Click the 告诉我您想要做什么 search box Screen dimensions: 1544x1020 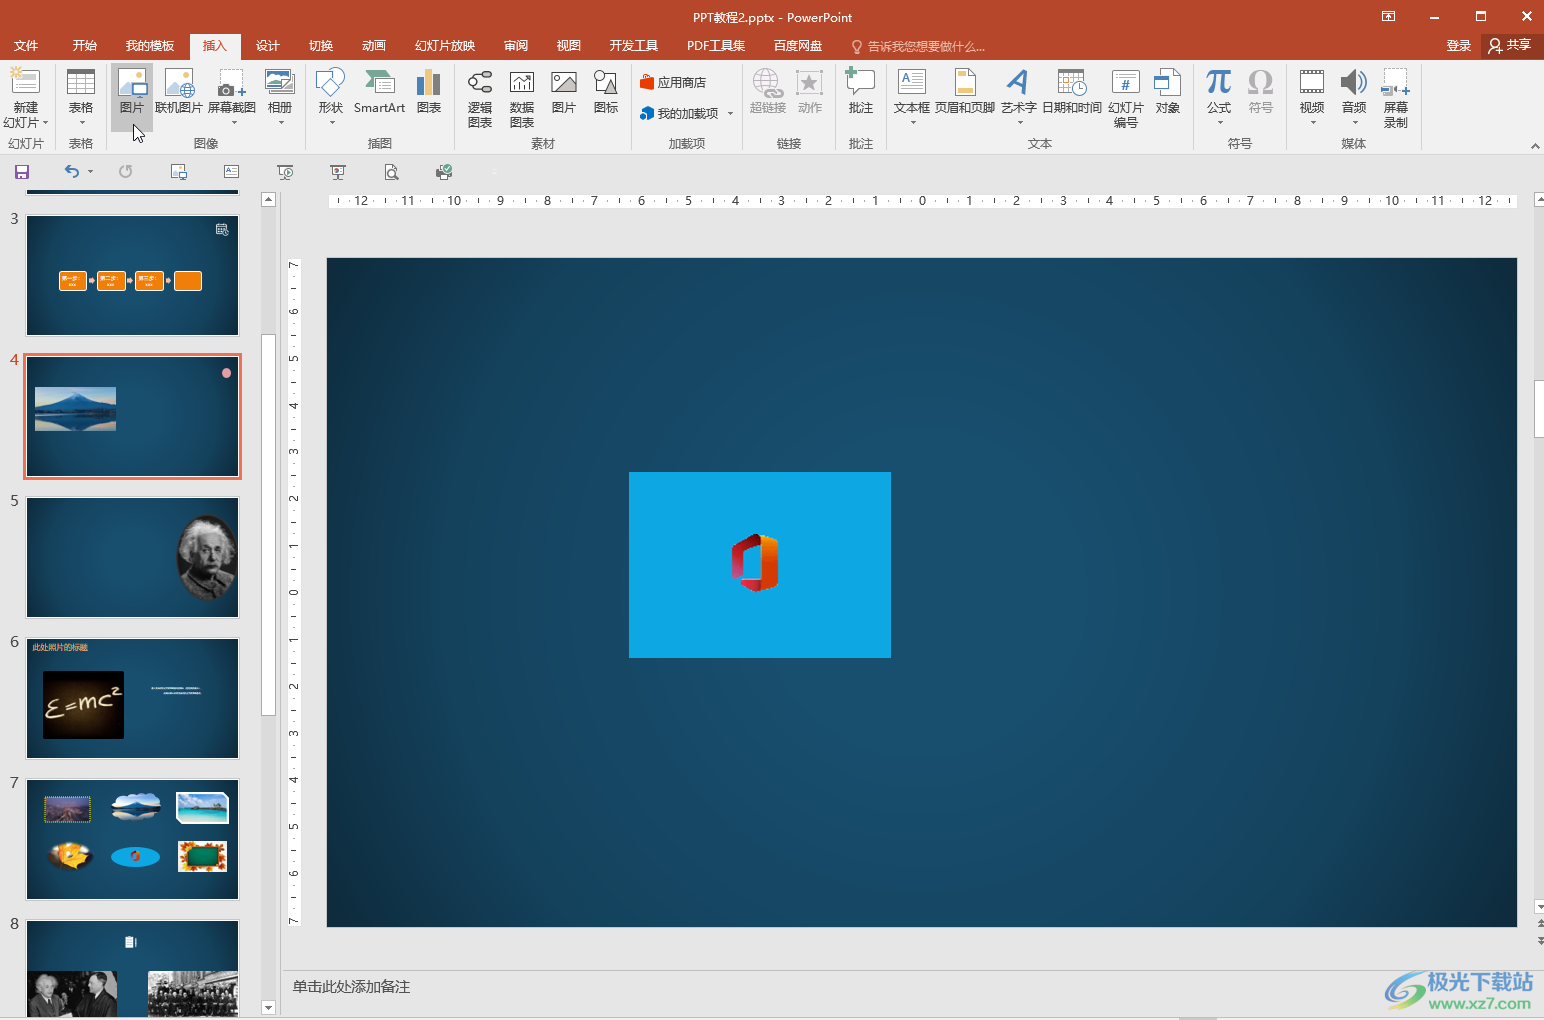click(x=918, y=46)
